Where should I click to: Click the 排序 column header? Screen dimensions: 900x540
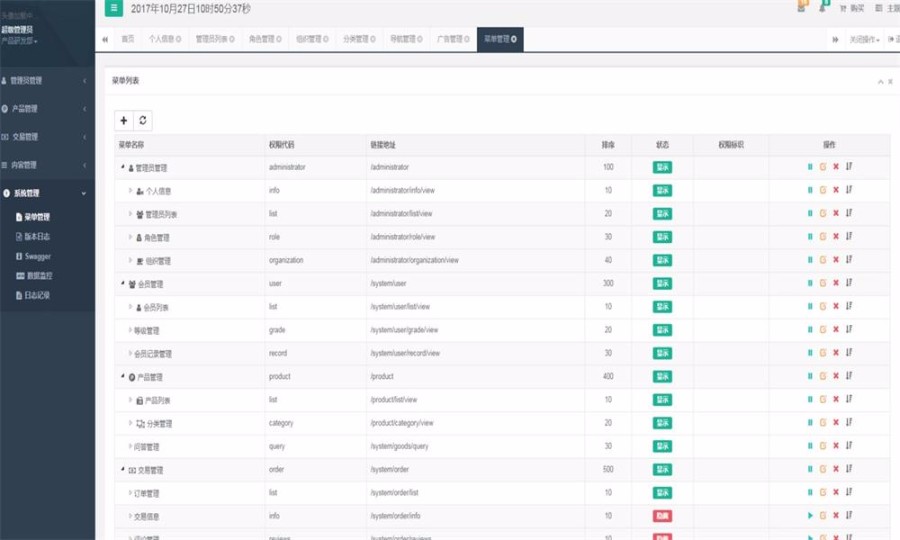coord(608,145)
